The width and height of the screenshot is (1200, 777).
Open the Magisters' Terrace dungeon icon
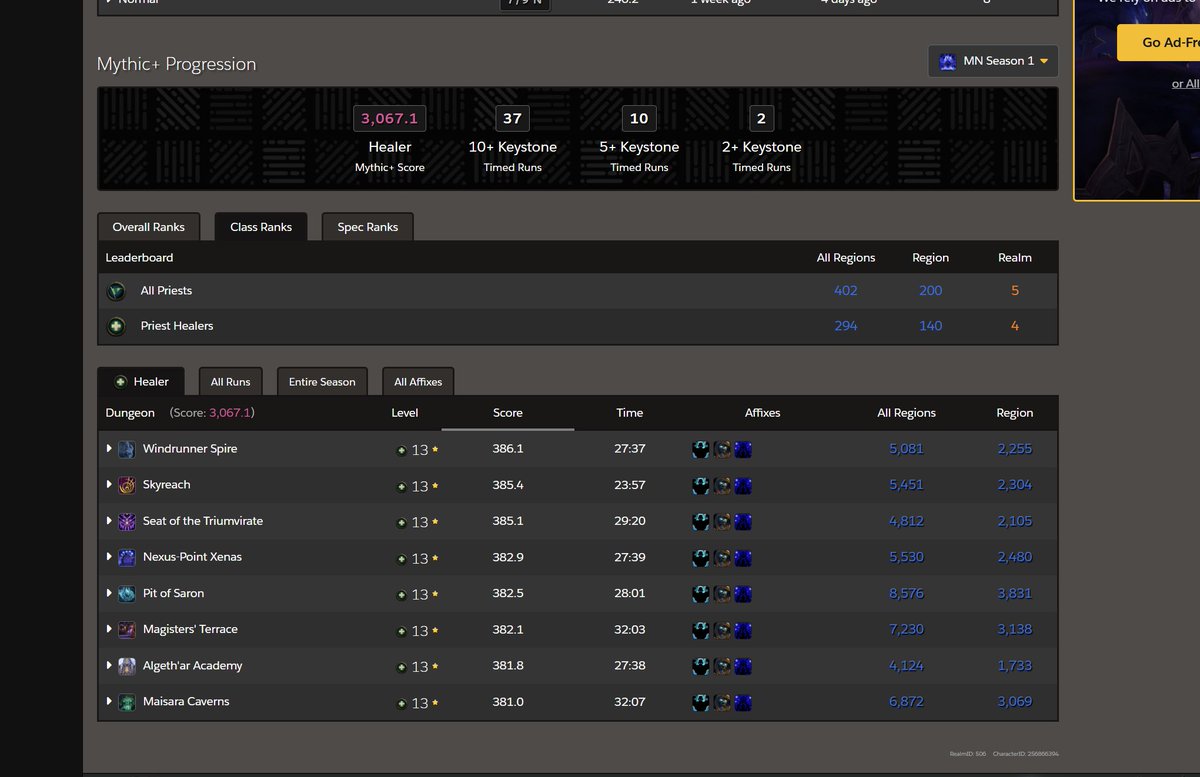[127, 630]
